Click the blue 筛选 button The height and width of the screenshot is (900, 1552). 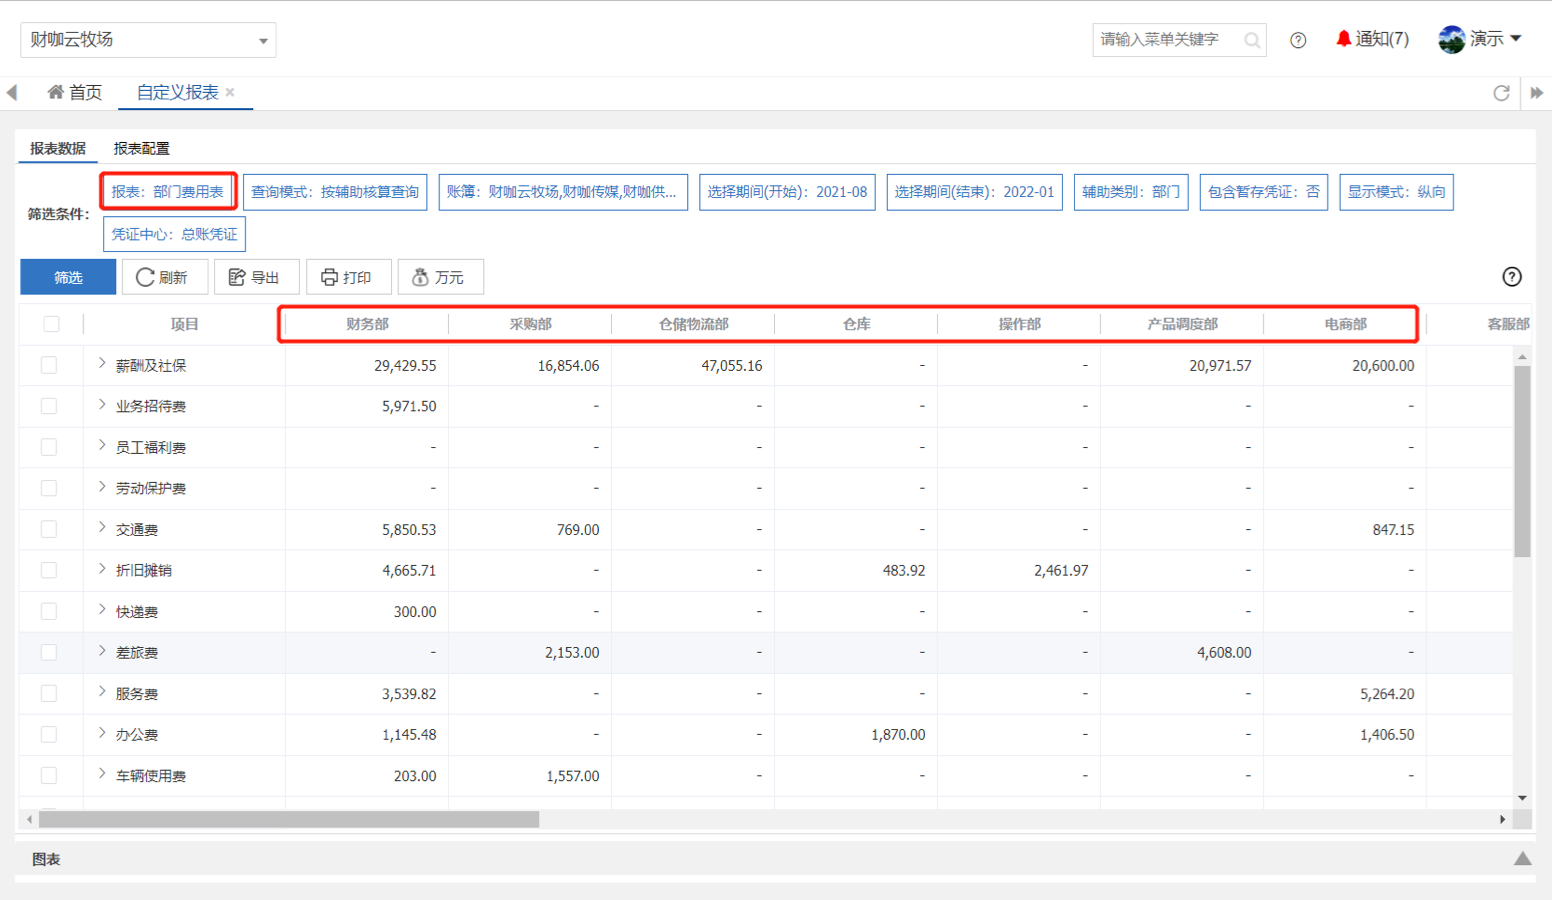coord(68,277)
